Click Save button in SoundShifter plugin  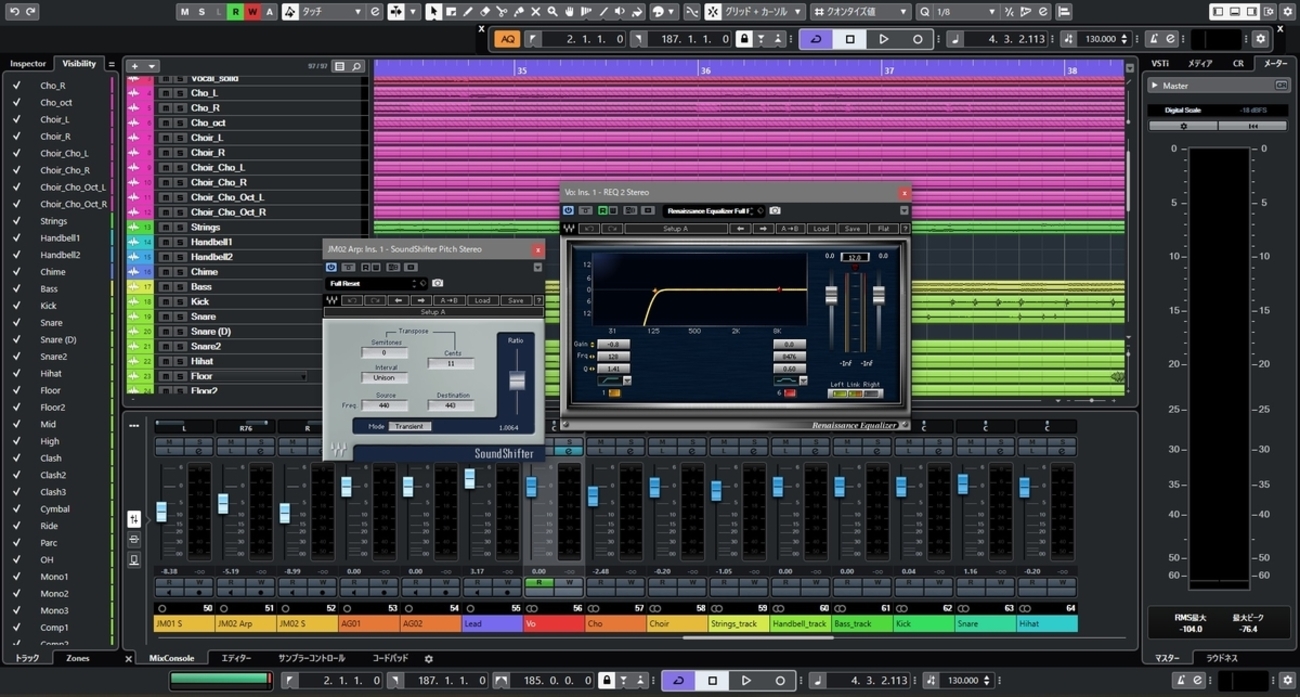pyautogui.click(x=514, y=300)
